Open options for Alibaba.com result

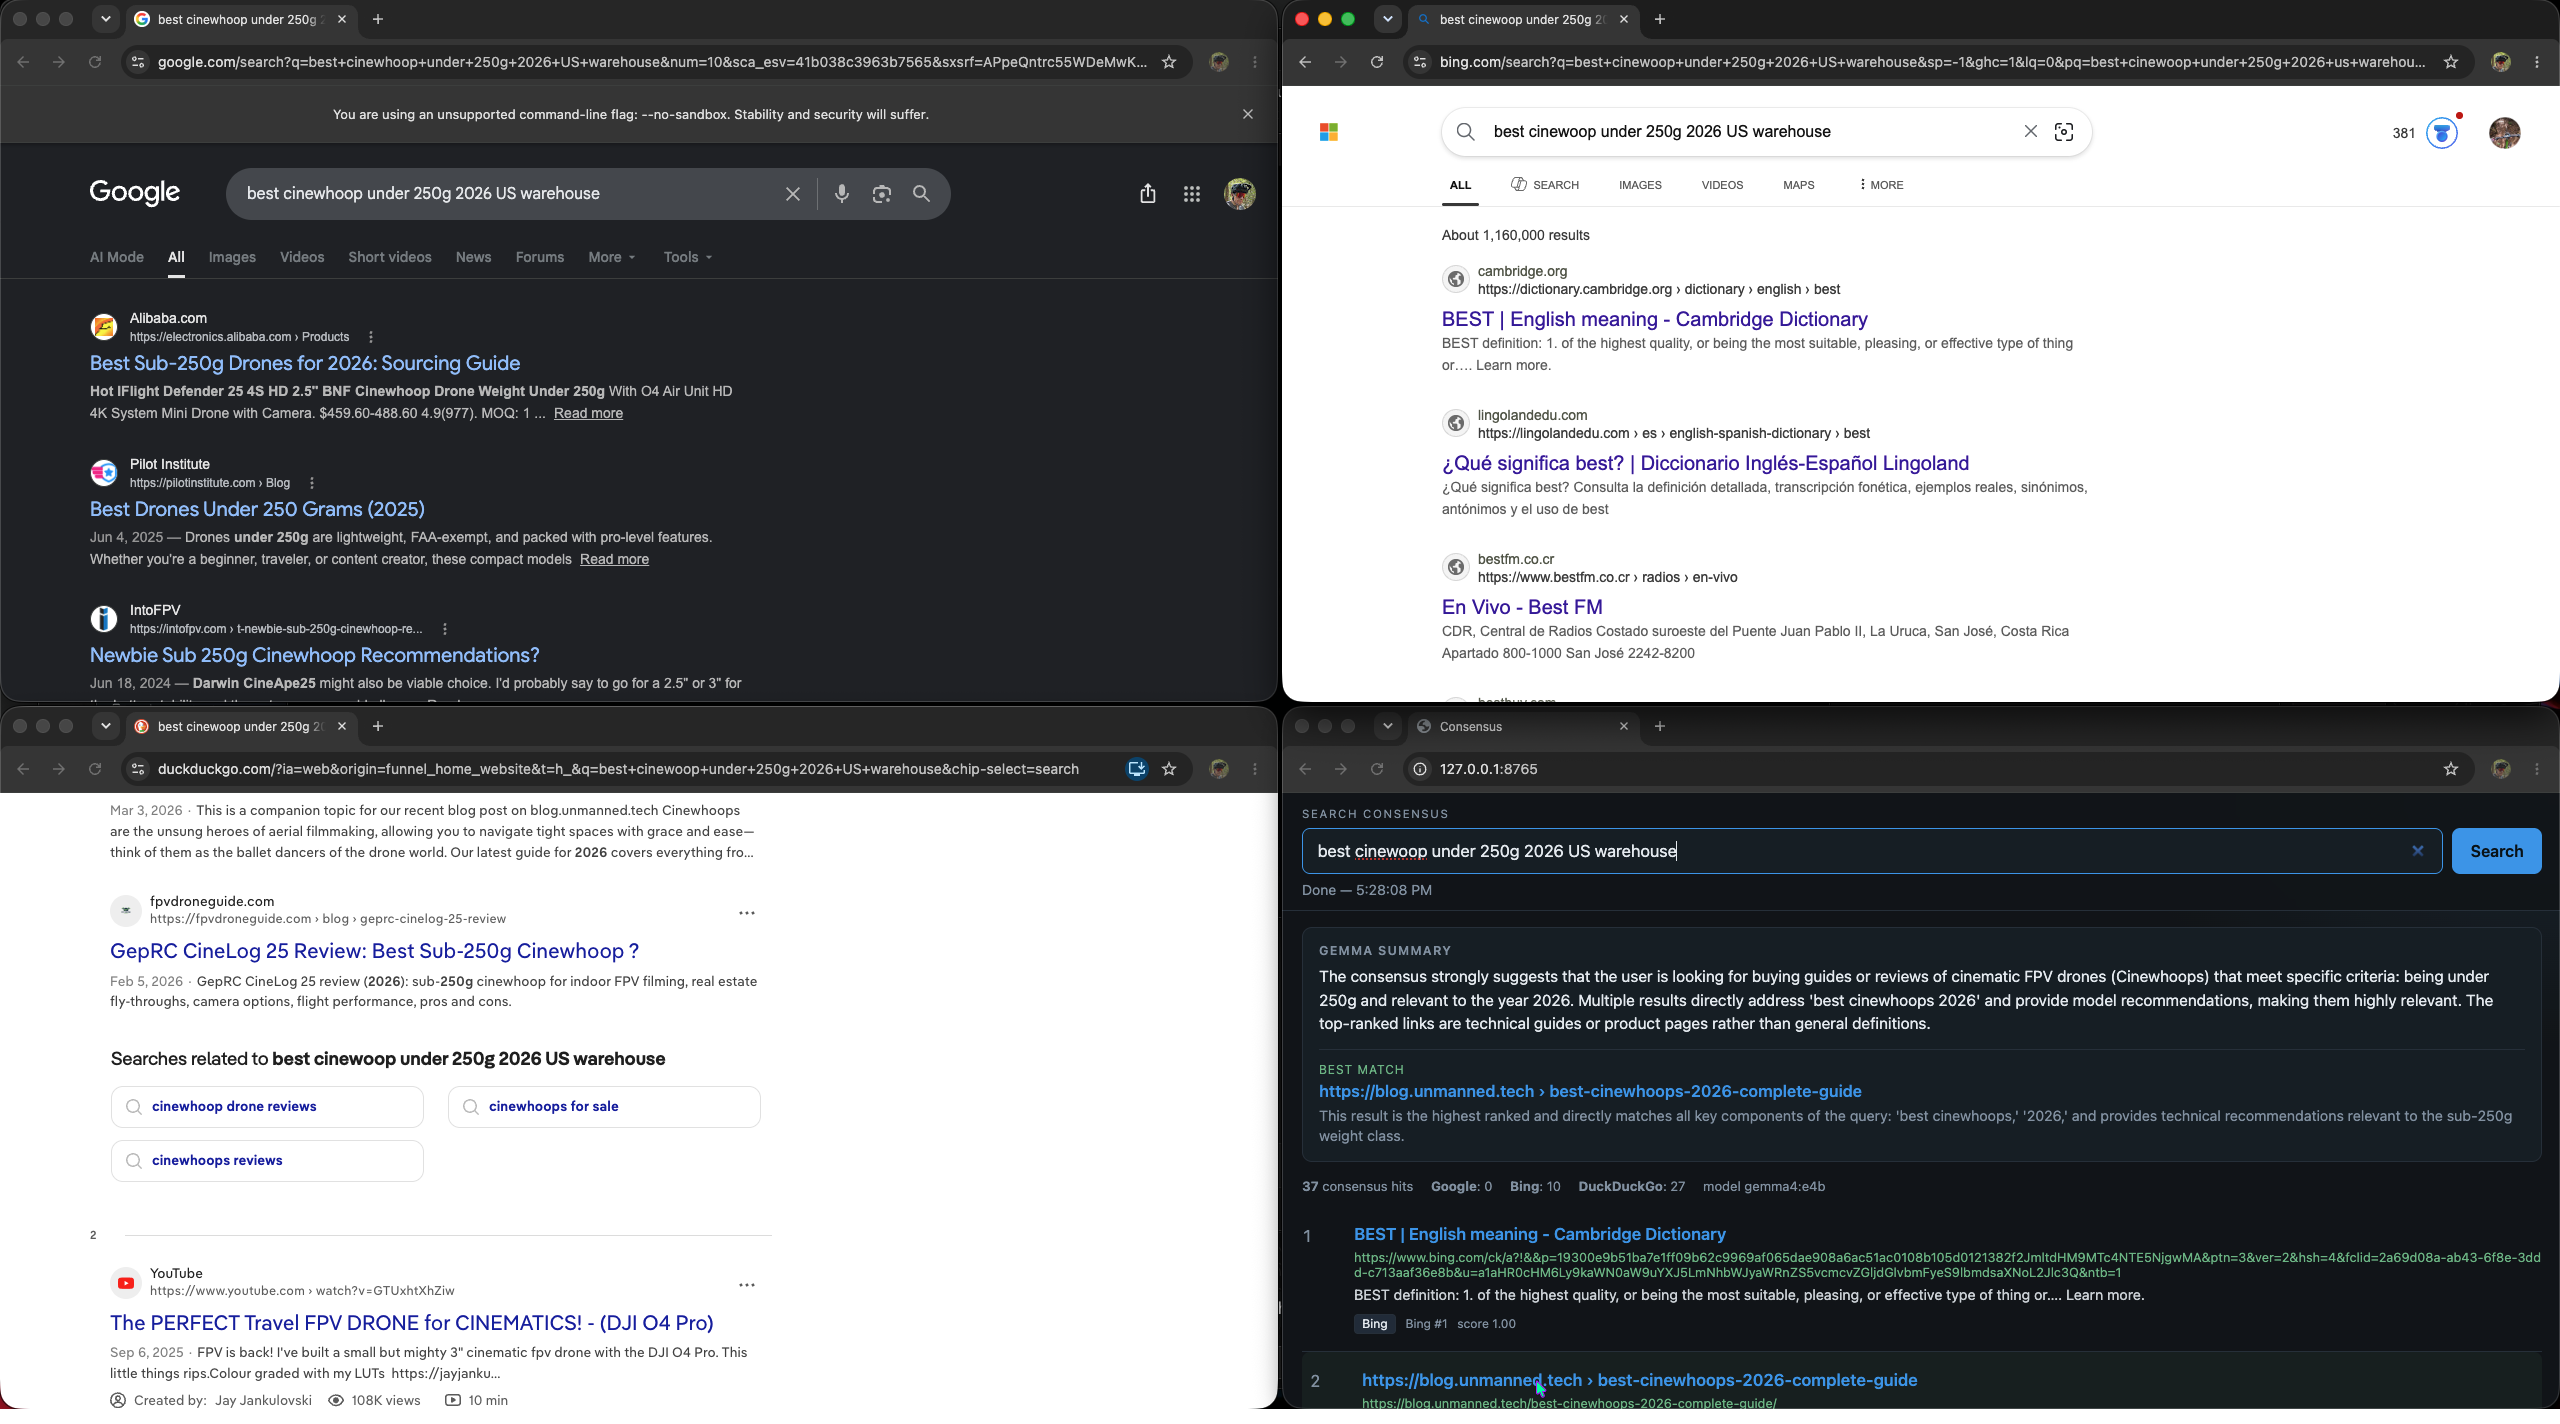pos(370,337)
